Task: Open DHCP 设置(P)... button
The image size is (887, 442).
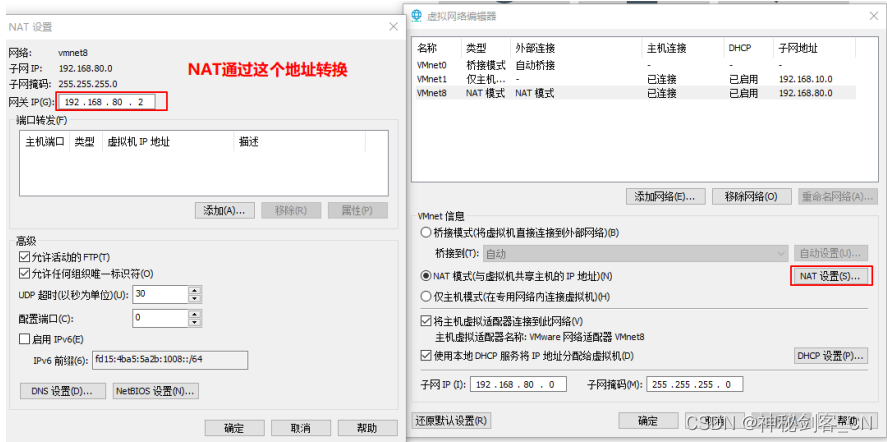Action: (830, 356)
